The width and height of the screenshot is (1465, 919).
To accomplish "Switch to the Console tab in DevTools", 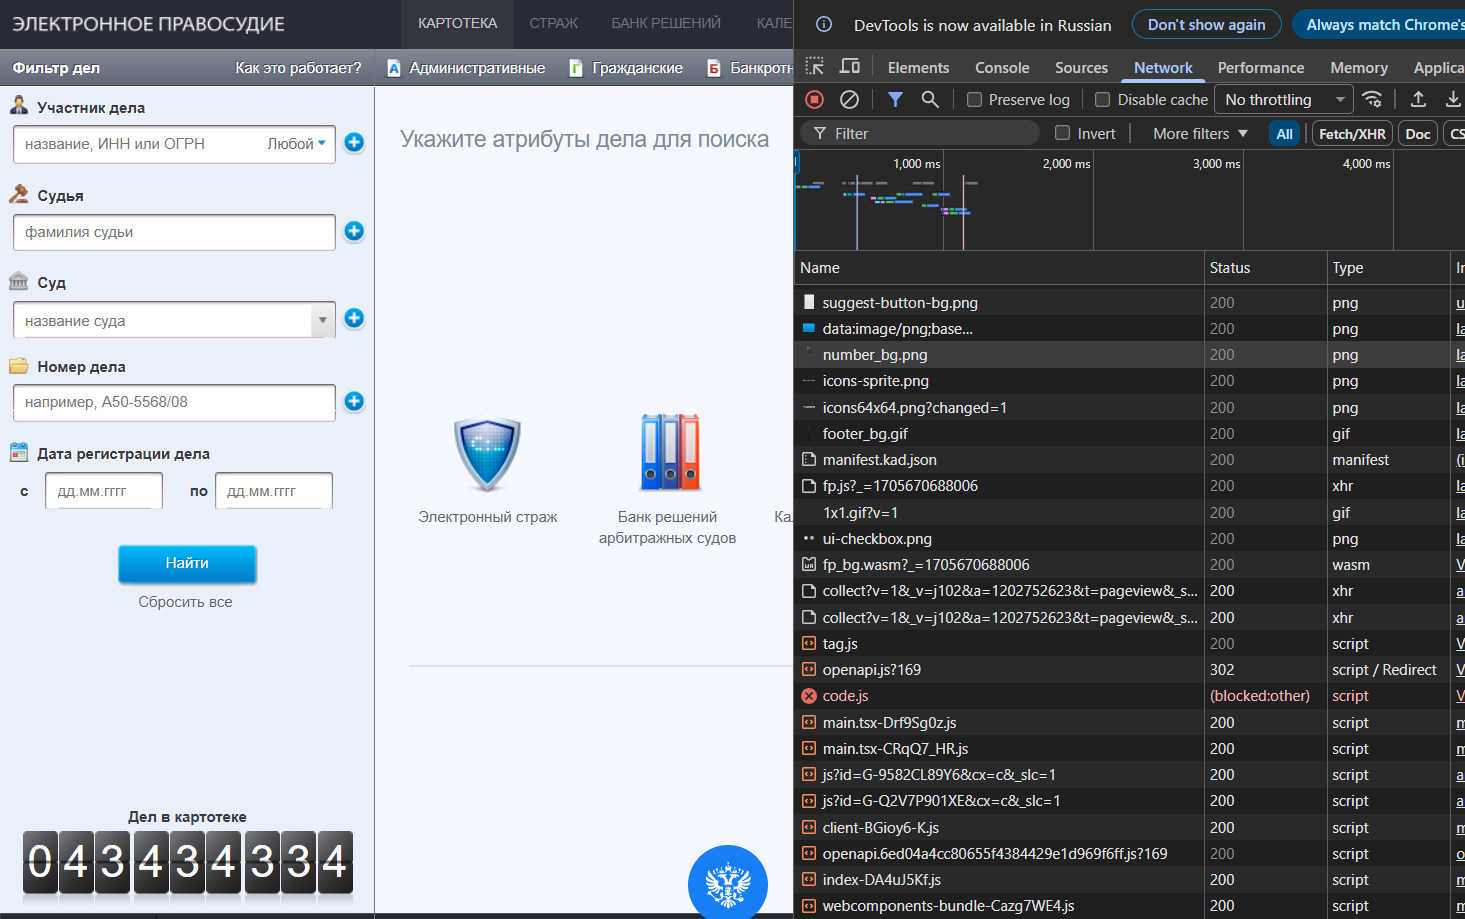I will (x=1001, y=67).
